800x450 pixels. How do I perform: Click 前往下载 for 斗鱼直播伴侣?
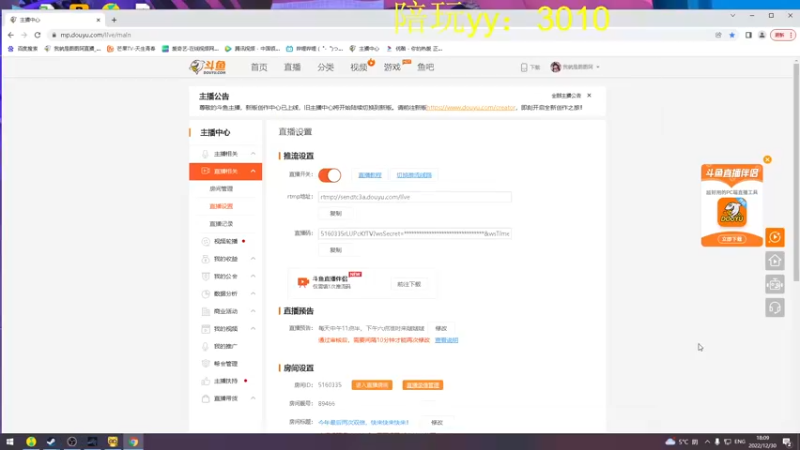coord(409,284)
